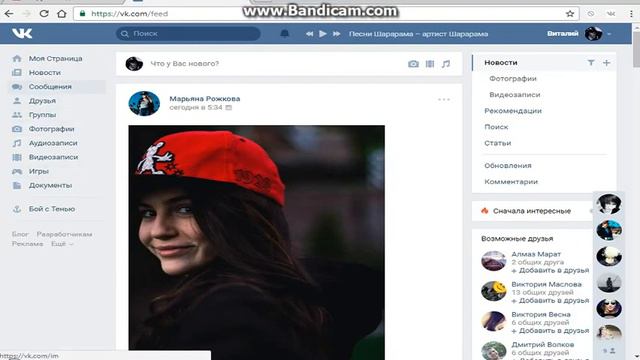Click Марьяна Рожкова post avatar
640x360 pixels.
point(144,103)
